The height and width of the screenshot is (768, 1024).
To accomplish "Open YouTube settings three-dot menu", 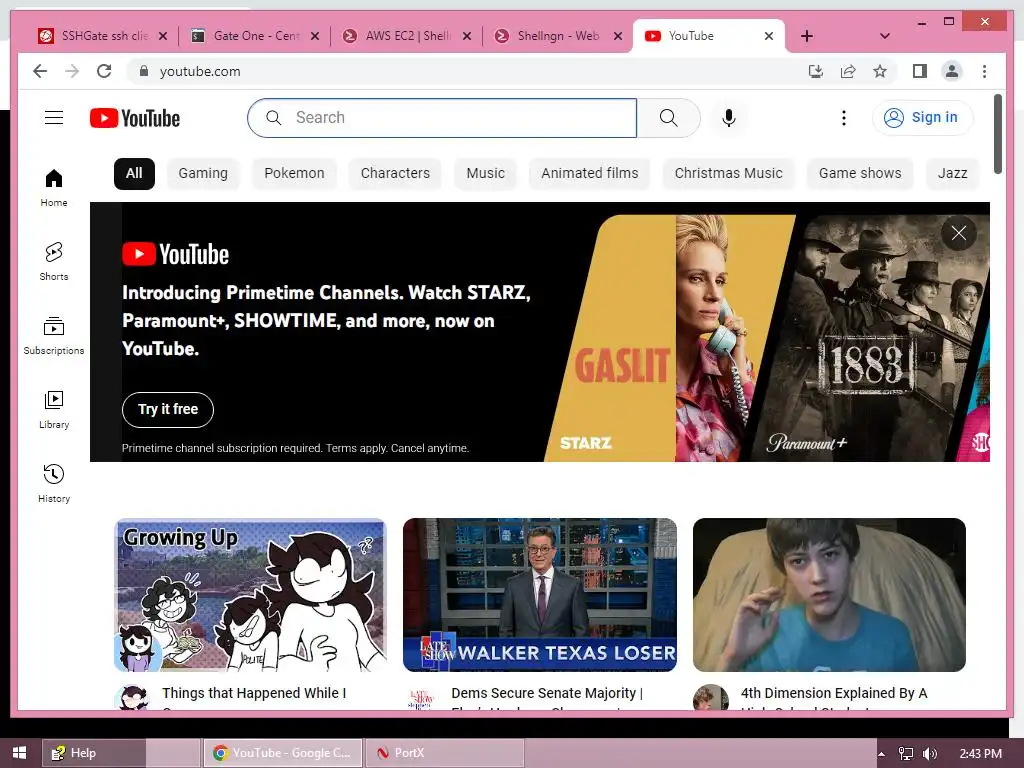I will pos(844,118).
